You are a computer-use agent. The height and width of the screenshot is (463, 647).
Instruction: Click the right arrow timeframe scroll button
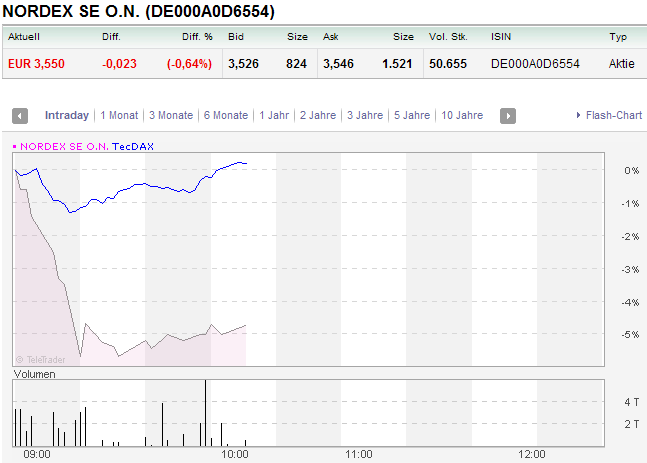point(508,116)
